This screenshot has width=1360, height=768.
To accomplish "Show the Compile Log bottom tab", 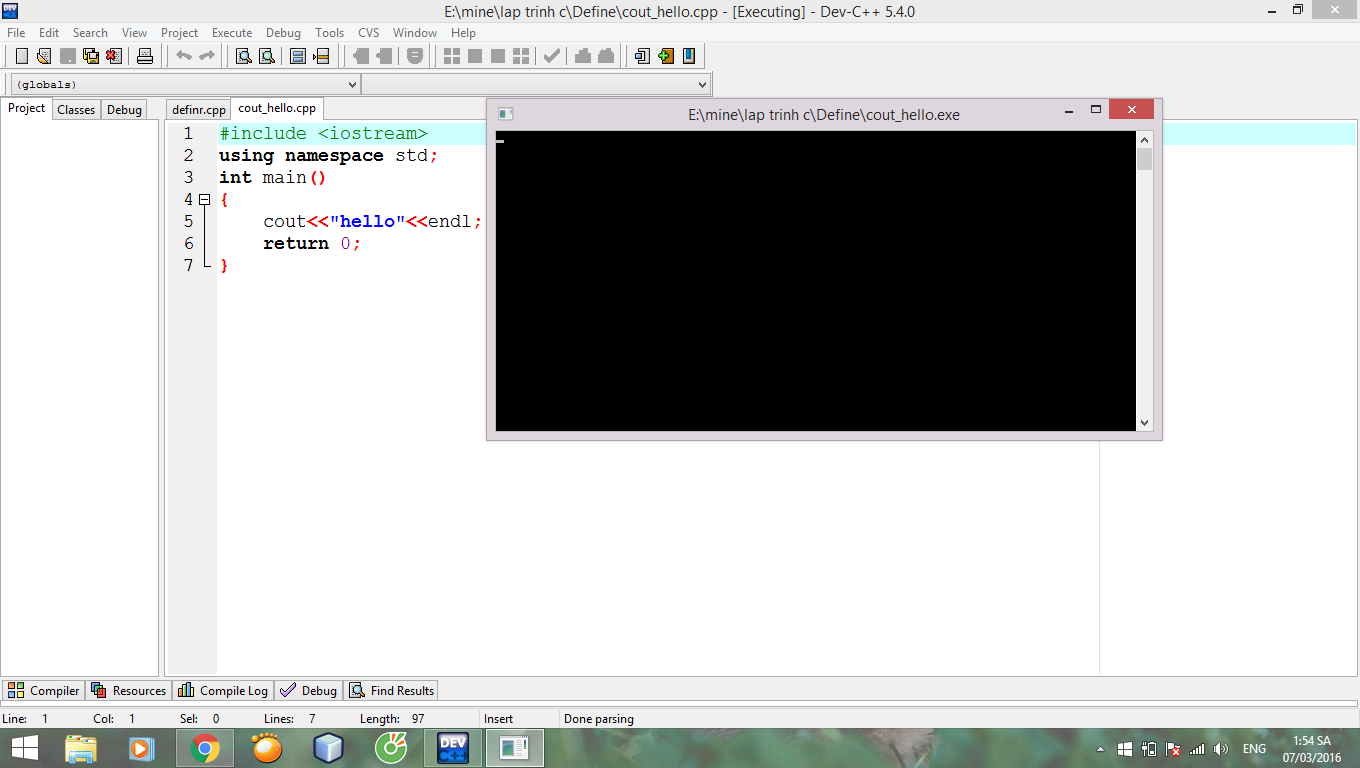I will pos(224,691).
